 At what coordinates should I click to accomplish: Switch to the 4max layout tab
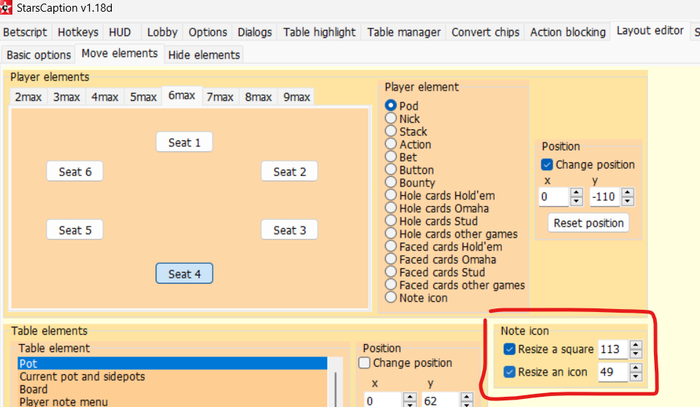pyautogui.click(x=104, y=97)
